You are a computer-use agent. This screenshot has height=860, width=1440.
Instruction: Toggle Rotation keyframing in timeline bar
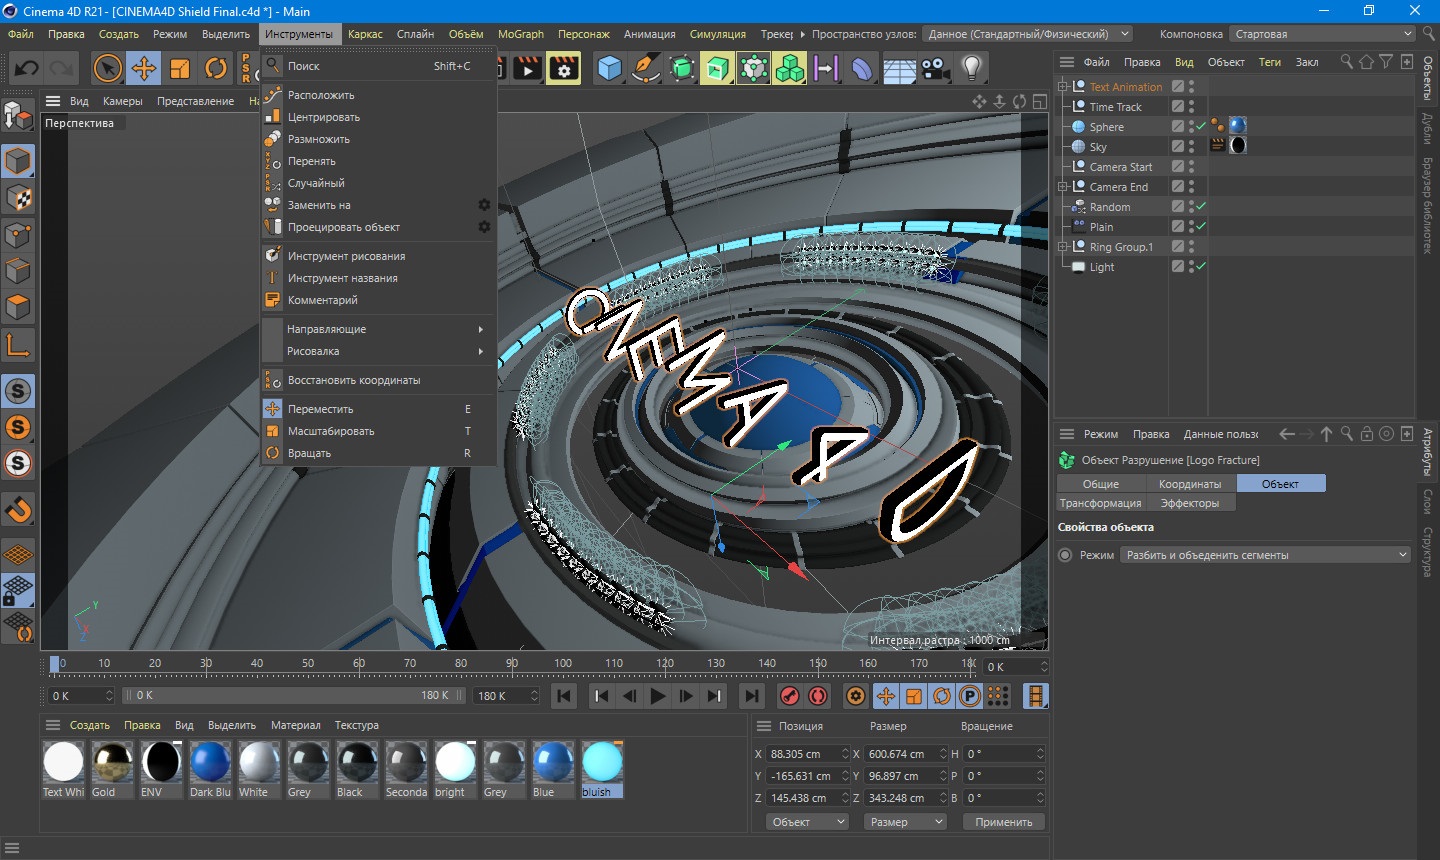pyautogui.click(x=942, y=696)
